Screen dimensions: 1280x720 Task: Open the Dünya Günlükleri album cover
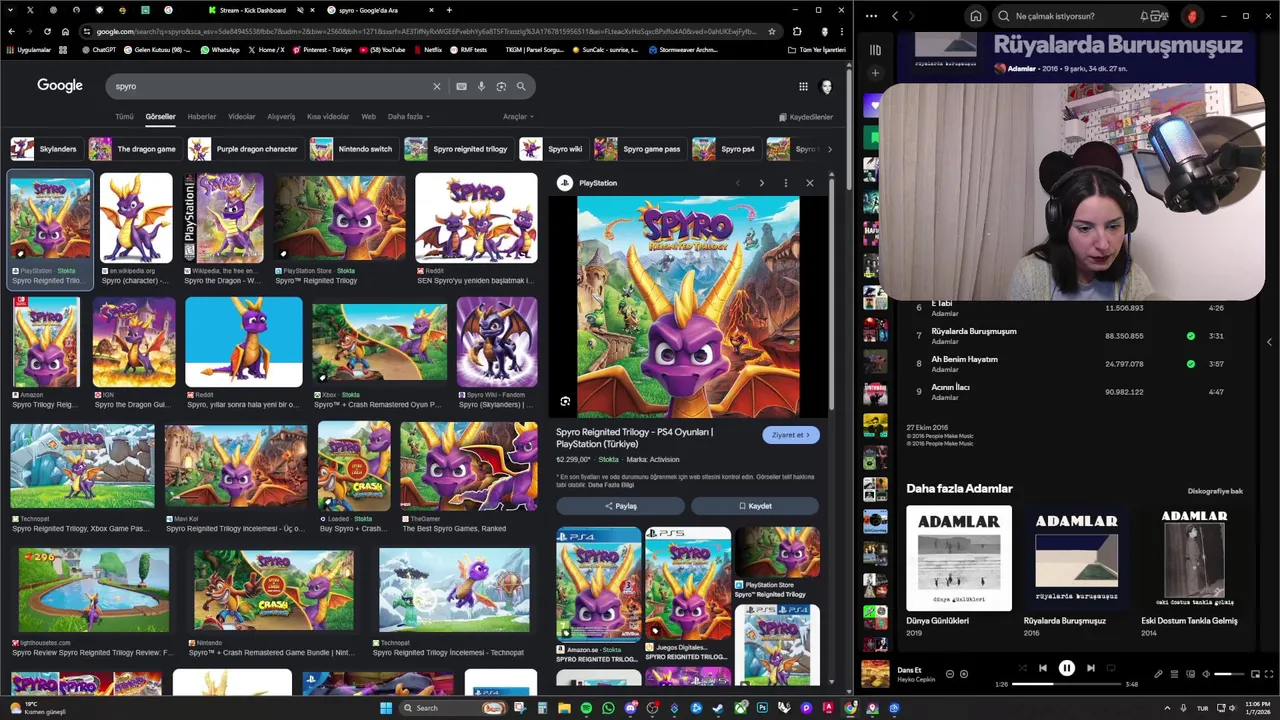coord(959,558)
